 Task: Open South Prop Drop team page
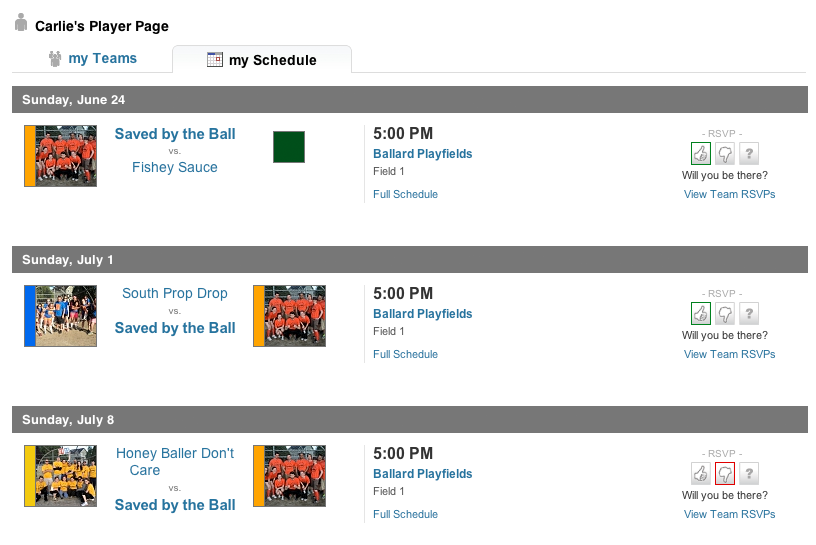175,294
